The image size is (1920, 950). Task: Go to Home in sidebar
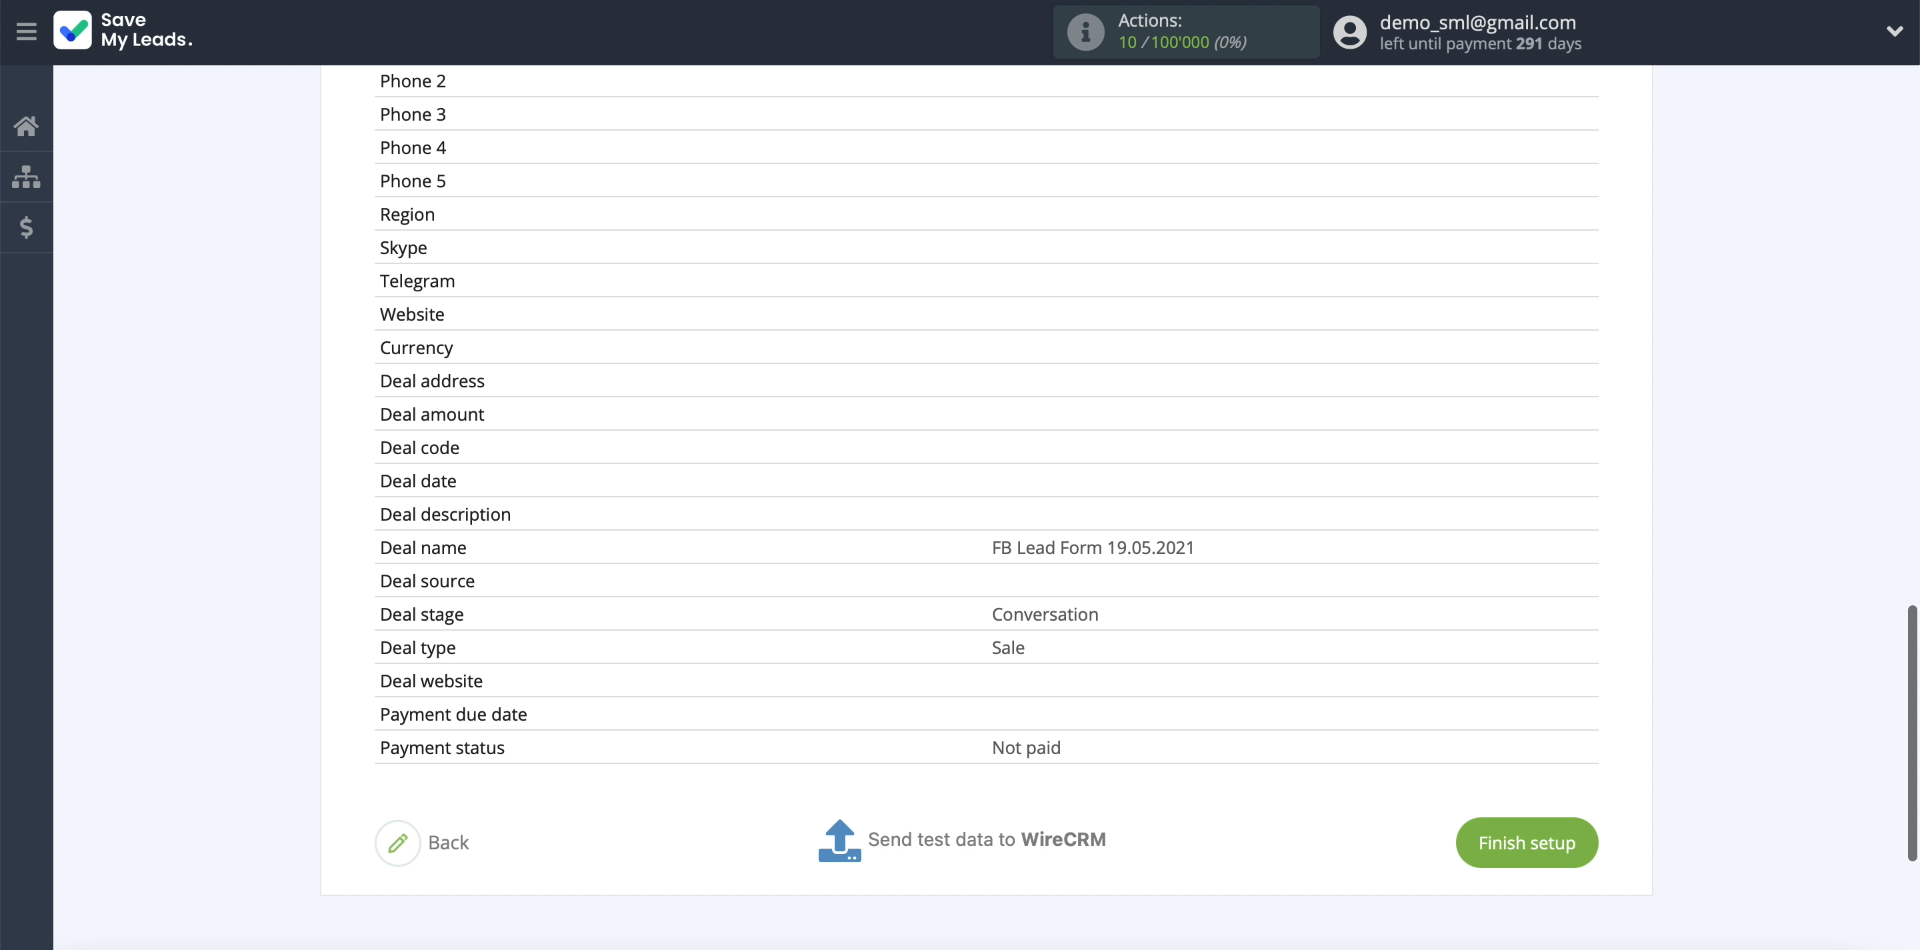(26, 126)
